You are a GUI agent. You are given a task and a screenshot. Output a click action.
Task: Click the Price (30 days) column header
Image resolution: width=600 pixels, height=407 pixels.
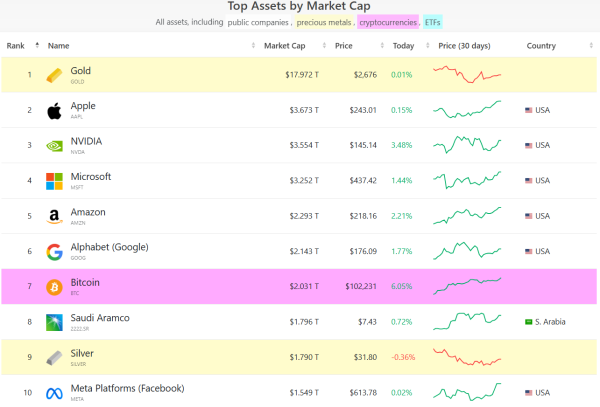[464, 46]
